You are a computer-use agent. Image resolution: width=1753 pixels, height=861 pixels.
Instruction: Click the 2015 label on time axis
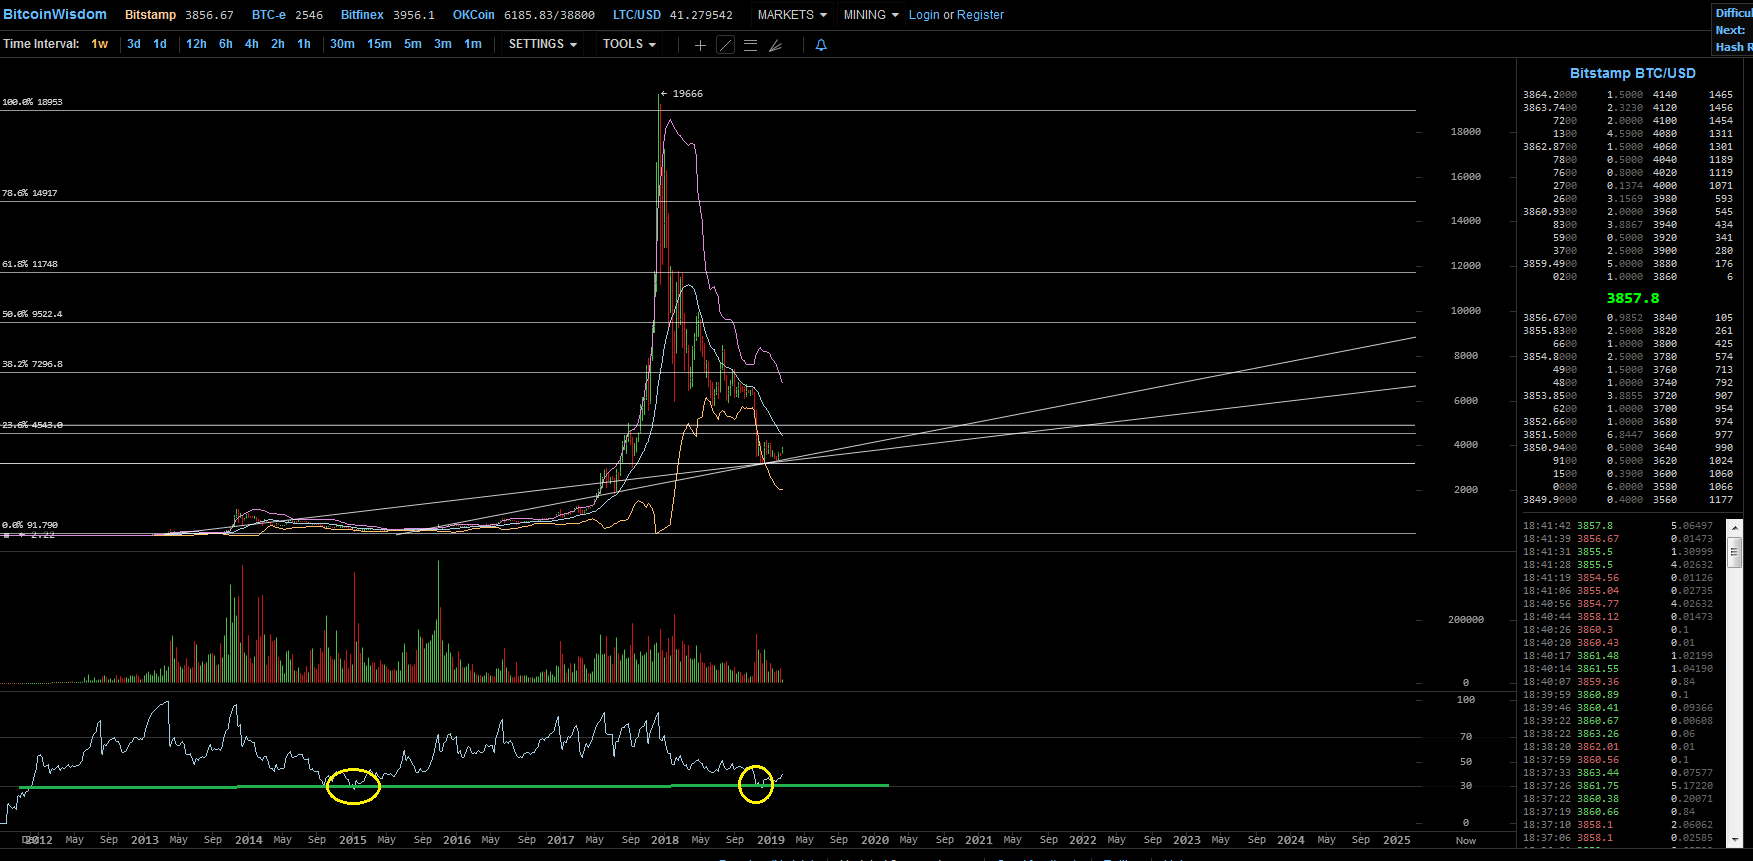(353, 840)
